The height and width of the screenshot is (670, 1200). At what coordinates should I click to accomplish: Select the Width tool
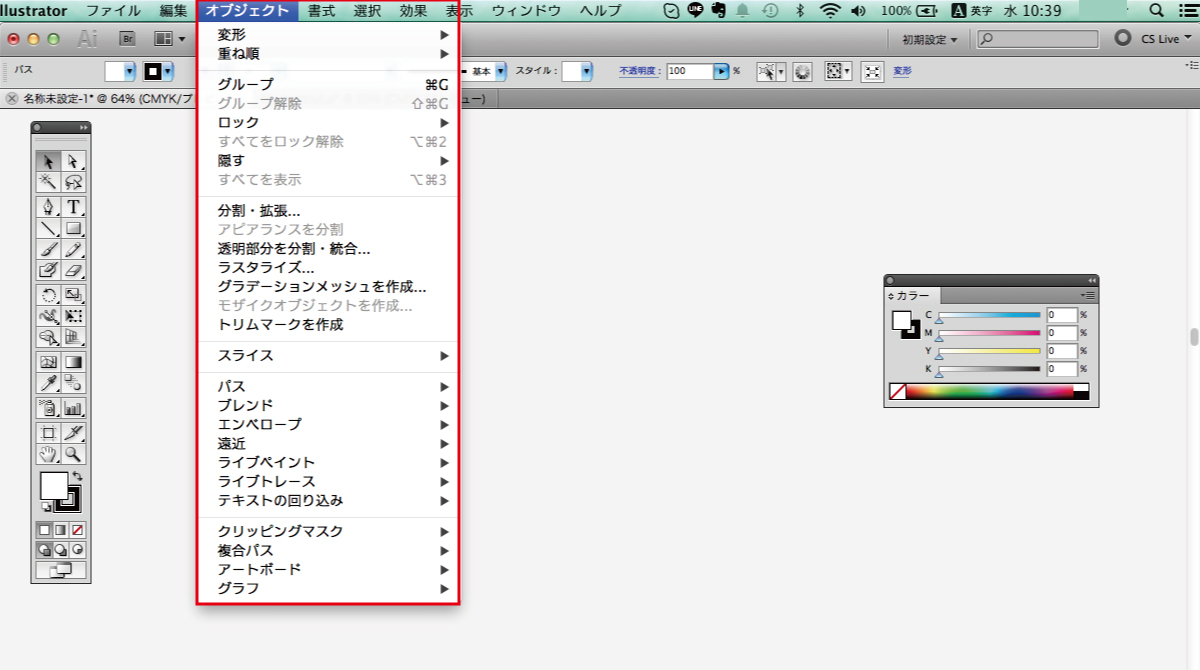[48, 316]
